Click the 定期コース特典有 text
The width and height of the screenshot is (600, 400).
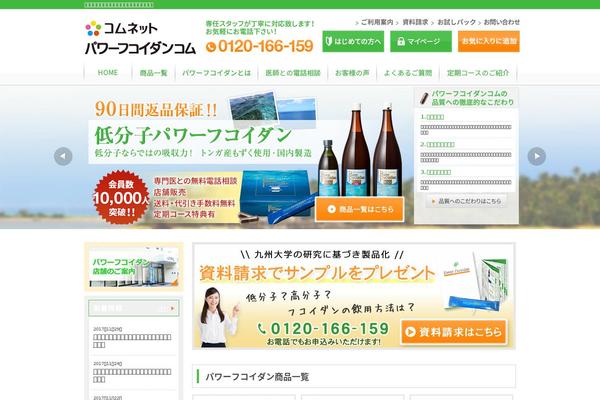[x=184, y=214]
